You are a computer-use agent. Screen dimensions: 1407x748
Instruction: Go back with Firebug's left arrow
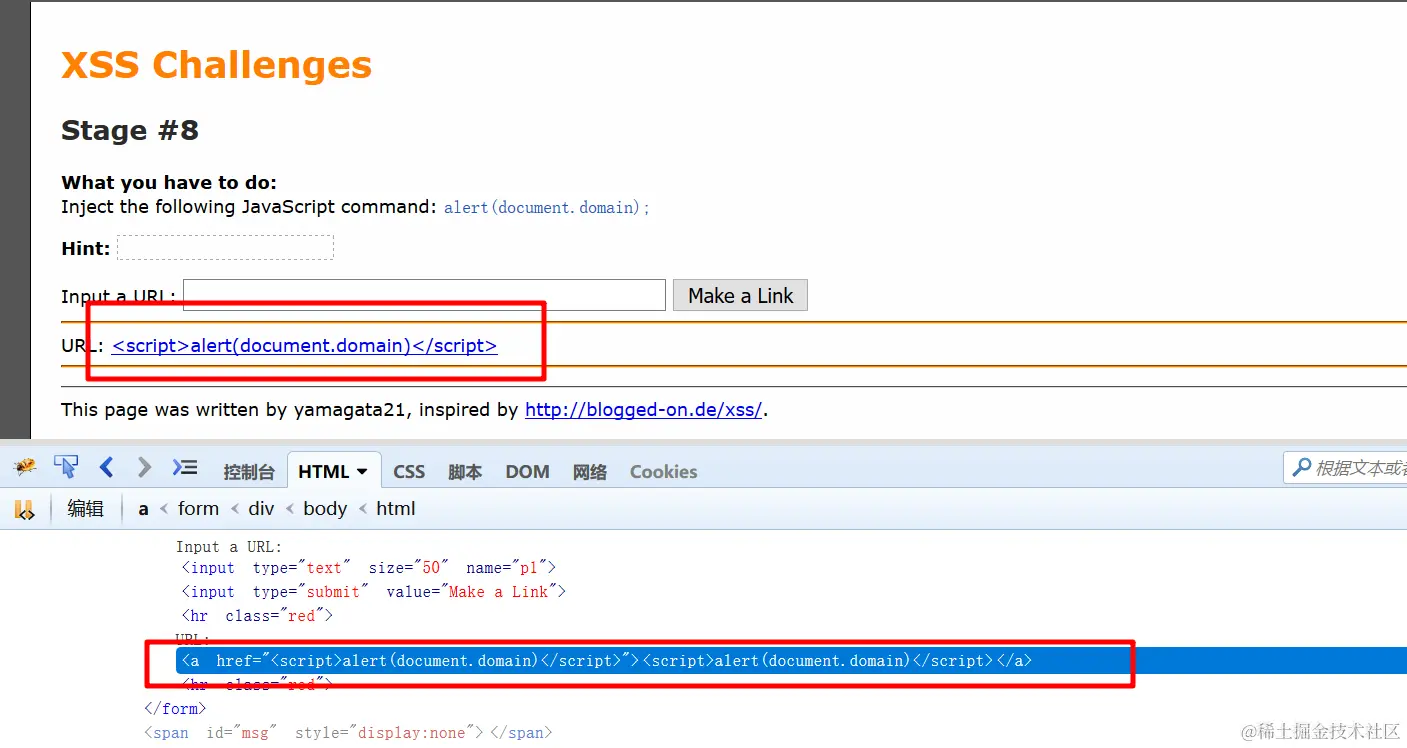[107, 467]
